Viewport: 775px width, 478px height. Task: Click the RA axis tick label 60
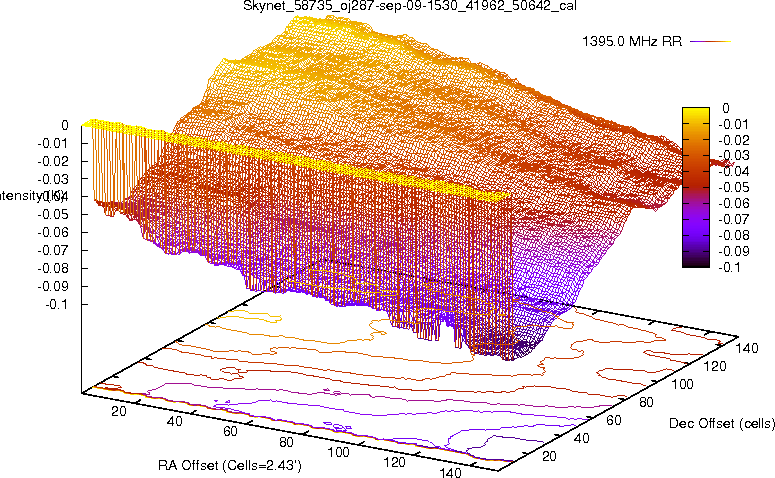point(230,431)
